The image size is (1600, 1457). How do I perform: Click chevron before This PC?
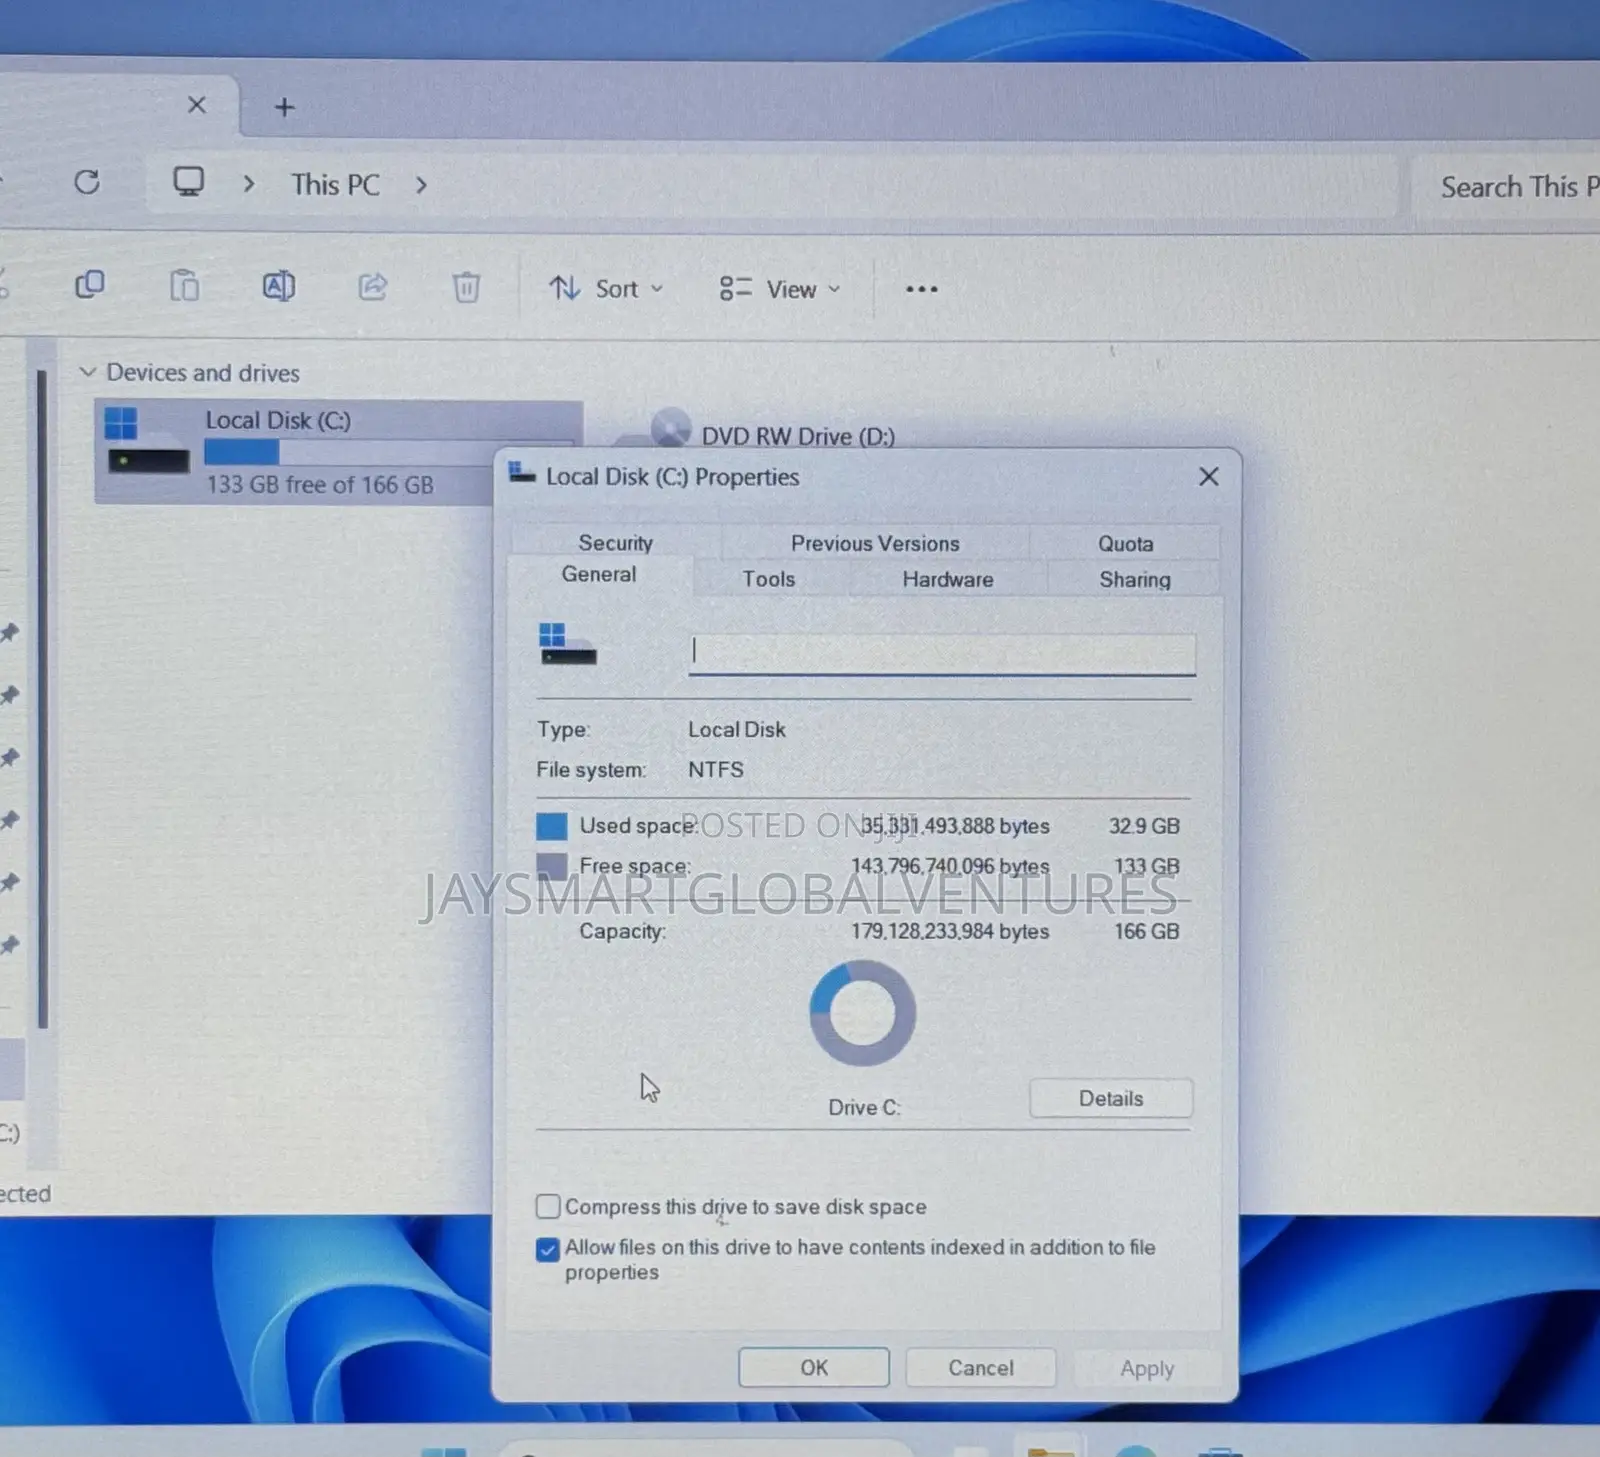(248, 184)
